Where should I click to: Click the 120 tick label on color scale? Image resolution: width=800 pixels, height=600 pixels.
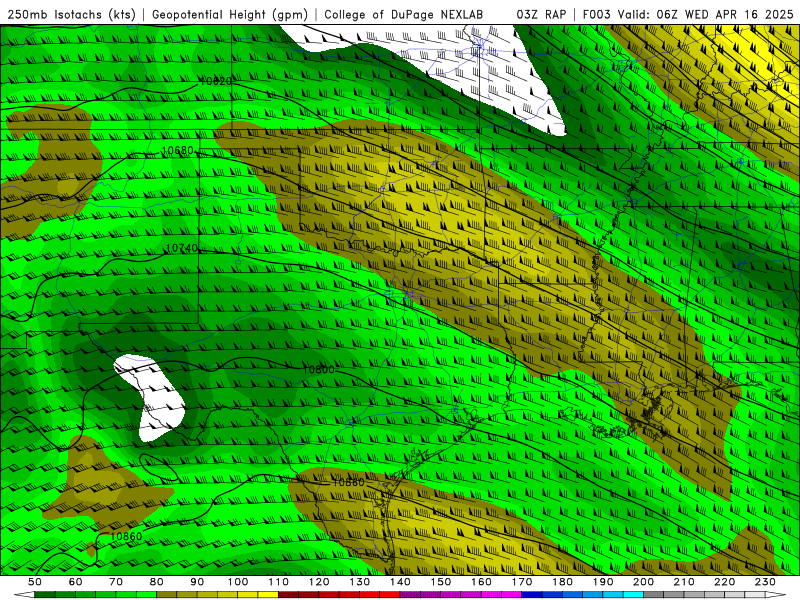[x=319, y=582]
